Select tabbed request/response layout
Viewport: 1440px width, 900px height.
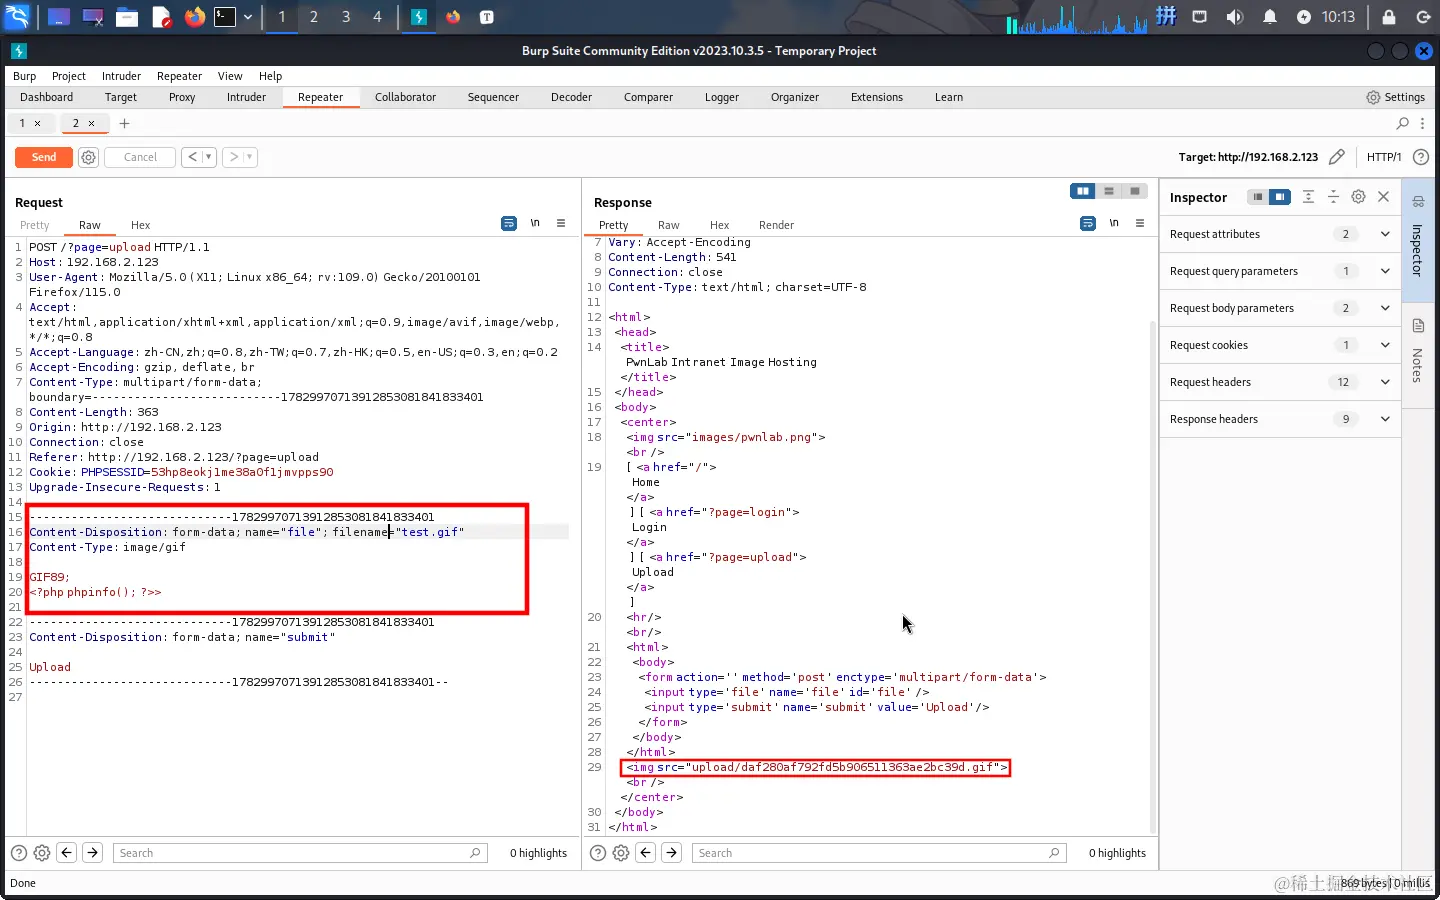click(1135, 191)
